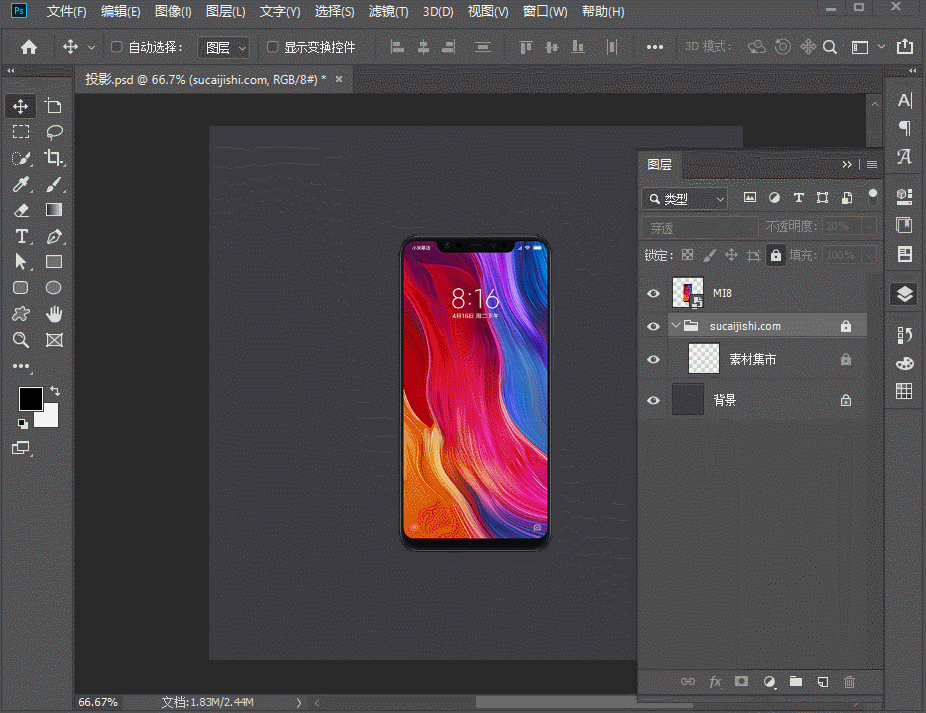
Task: Go to the Photoshop Home screen
Action: [x=28, y=47]
